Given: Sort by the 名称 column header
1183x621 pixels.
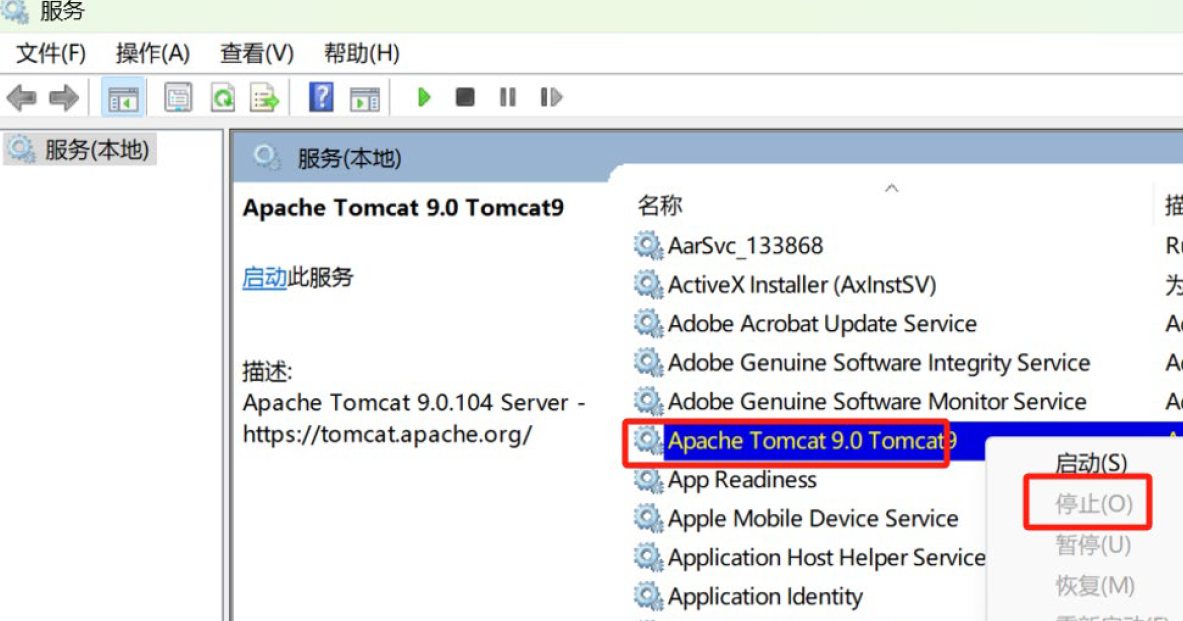Looking at the screenshot, I should point(660,204).
